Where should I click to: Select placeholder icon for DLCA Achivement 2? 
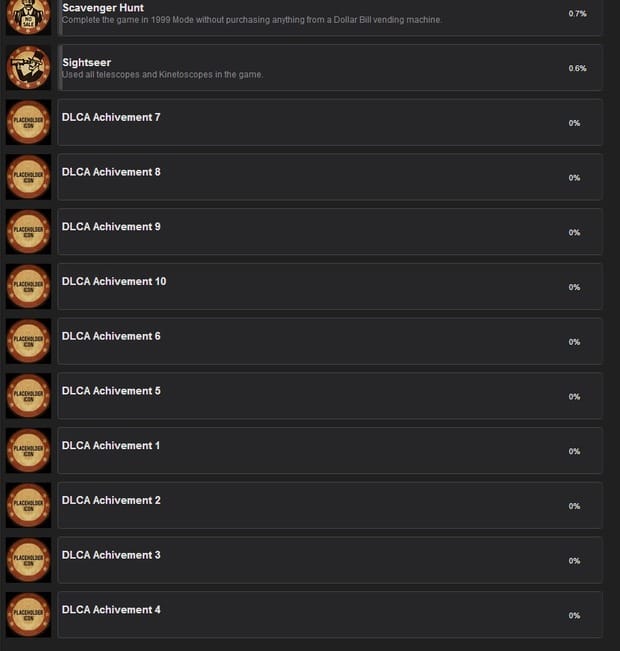28,506
